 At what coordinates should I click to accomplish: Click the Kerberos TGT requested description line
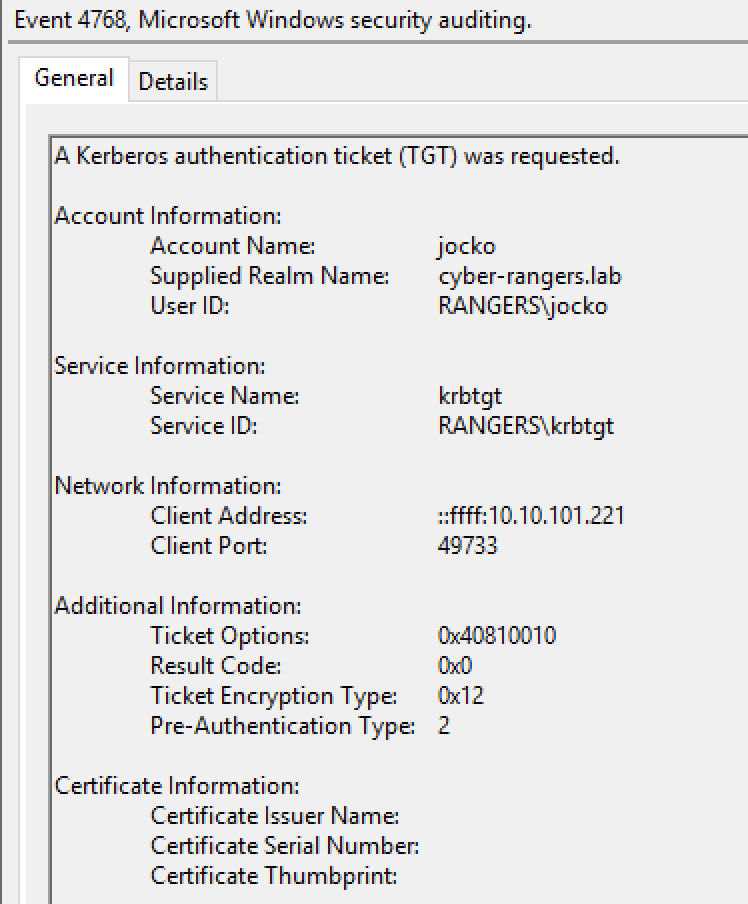pyautogui.click(x=337, y=156)
